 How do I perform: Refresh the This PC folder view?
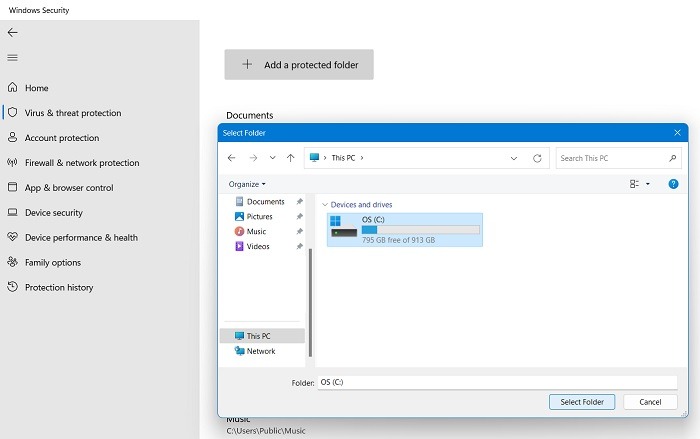(537, 158)
